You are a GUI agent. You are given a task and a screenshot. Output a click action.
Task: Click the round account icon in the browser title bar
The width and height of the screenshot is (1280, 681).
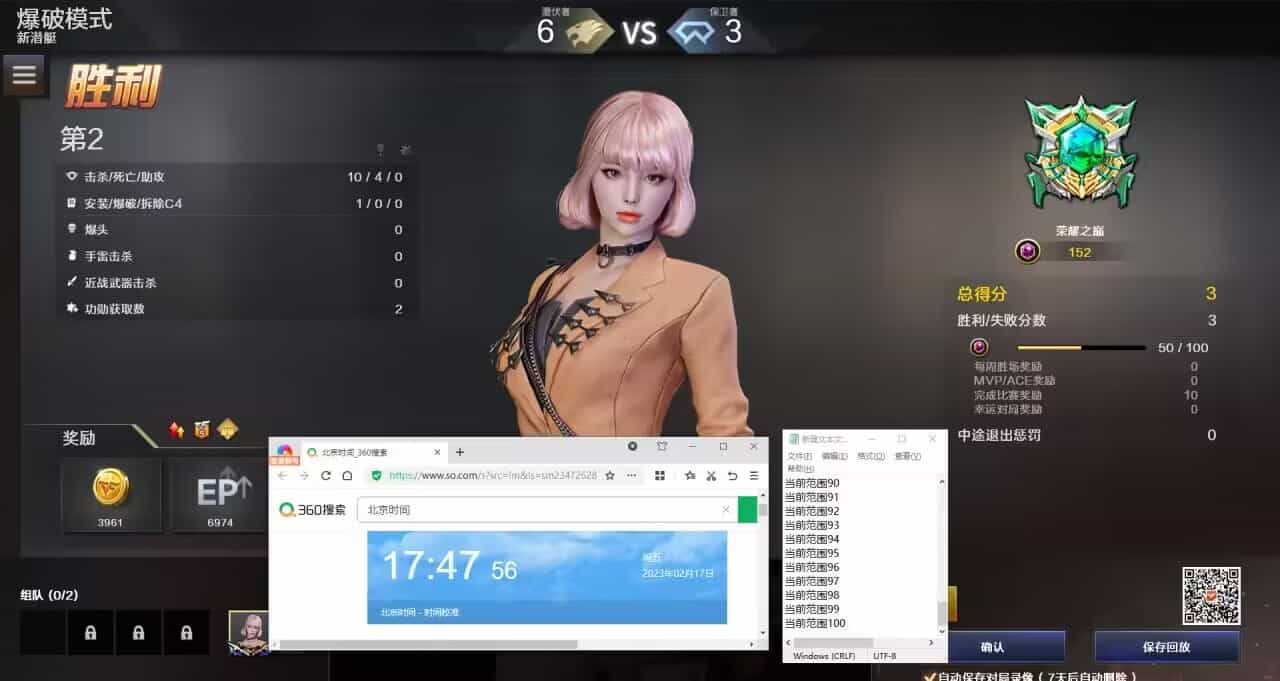click(632, 446)
